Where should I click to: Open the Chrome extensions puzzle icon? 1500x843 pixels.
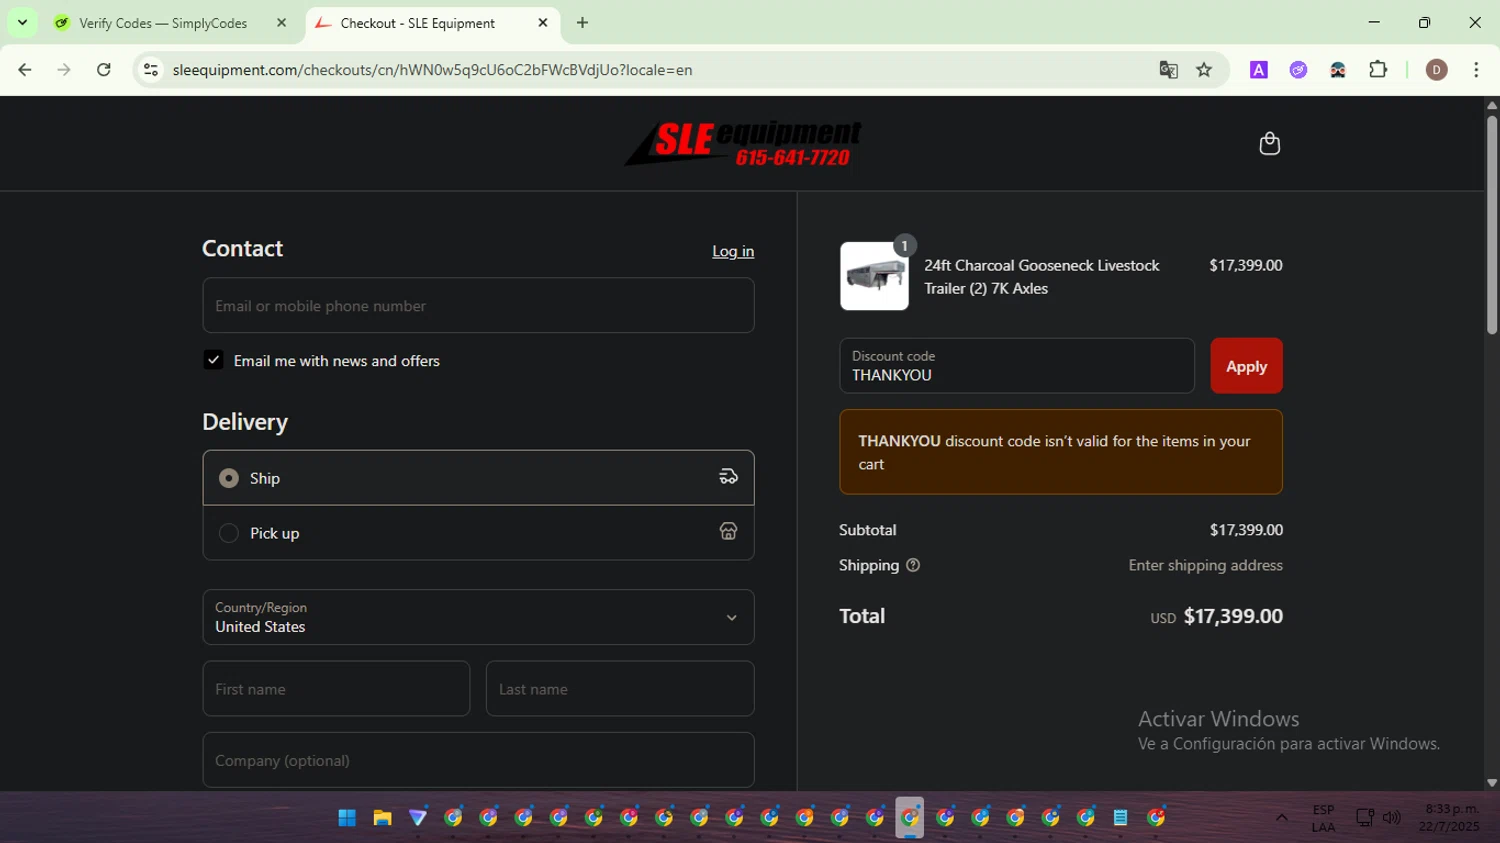(x=1378, y=70)
